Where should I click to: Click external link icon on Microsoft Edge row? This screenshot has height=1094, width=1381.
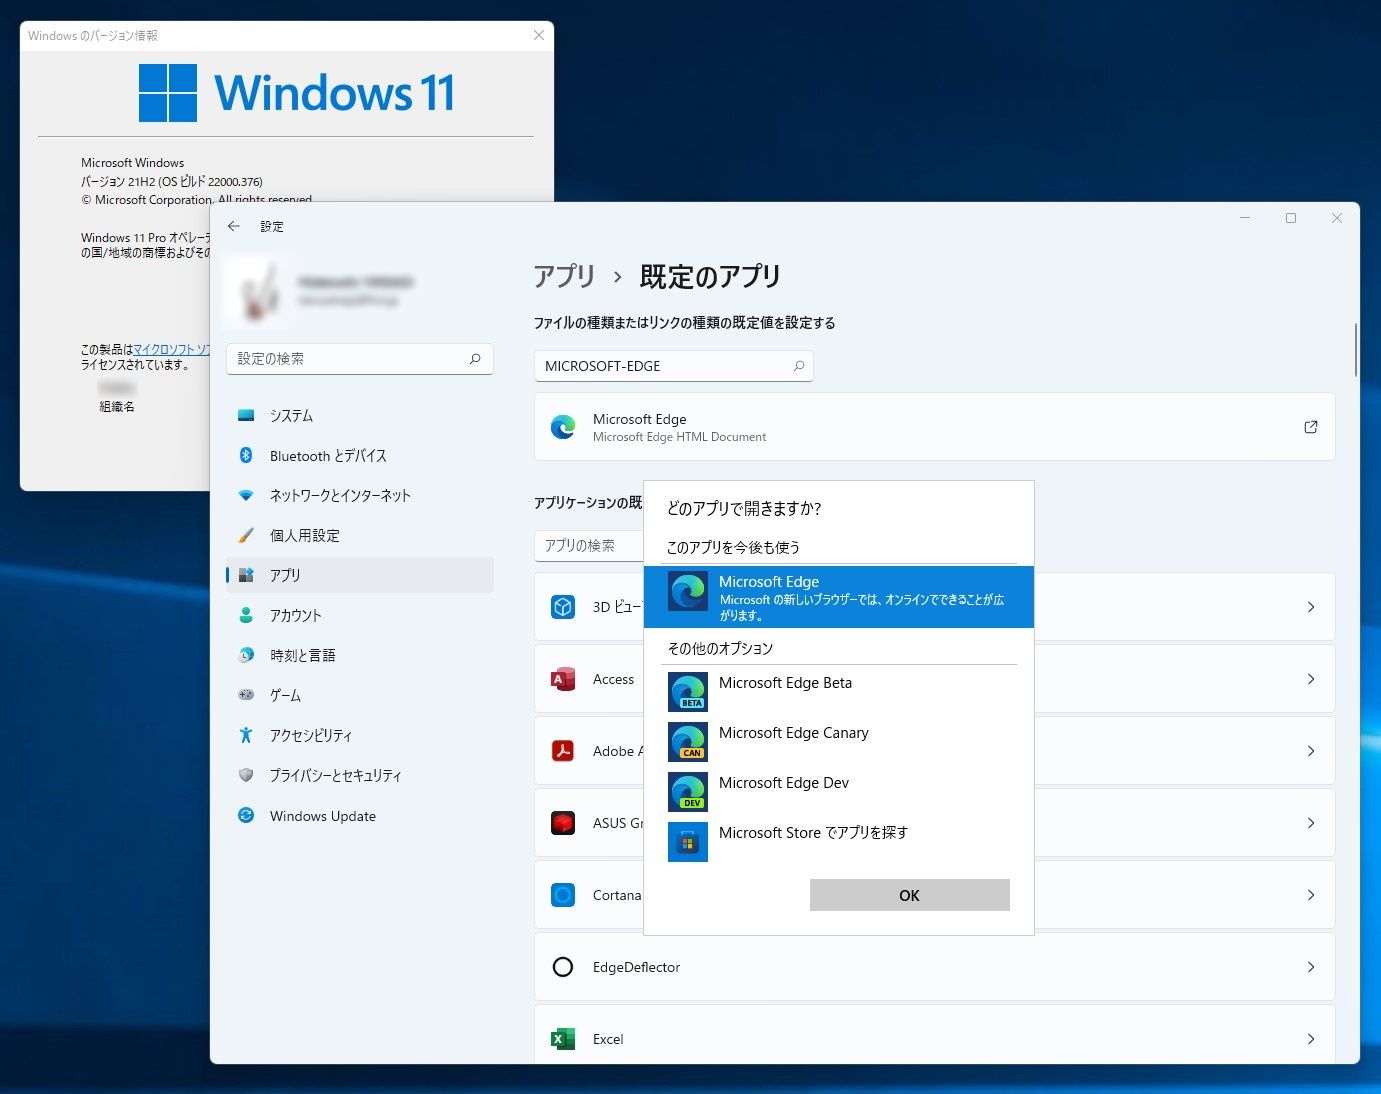pos(1310,427)
